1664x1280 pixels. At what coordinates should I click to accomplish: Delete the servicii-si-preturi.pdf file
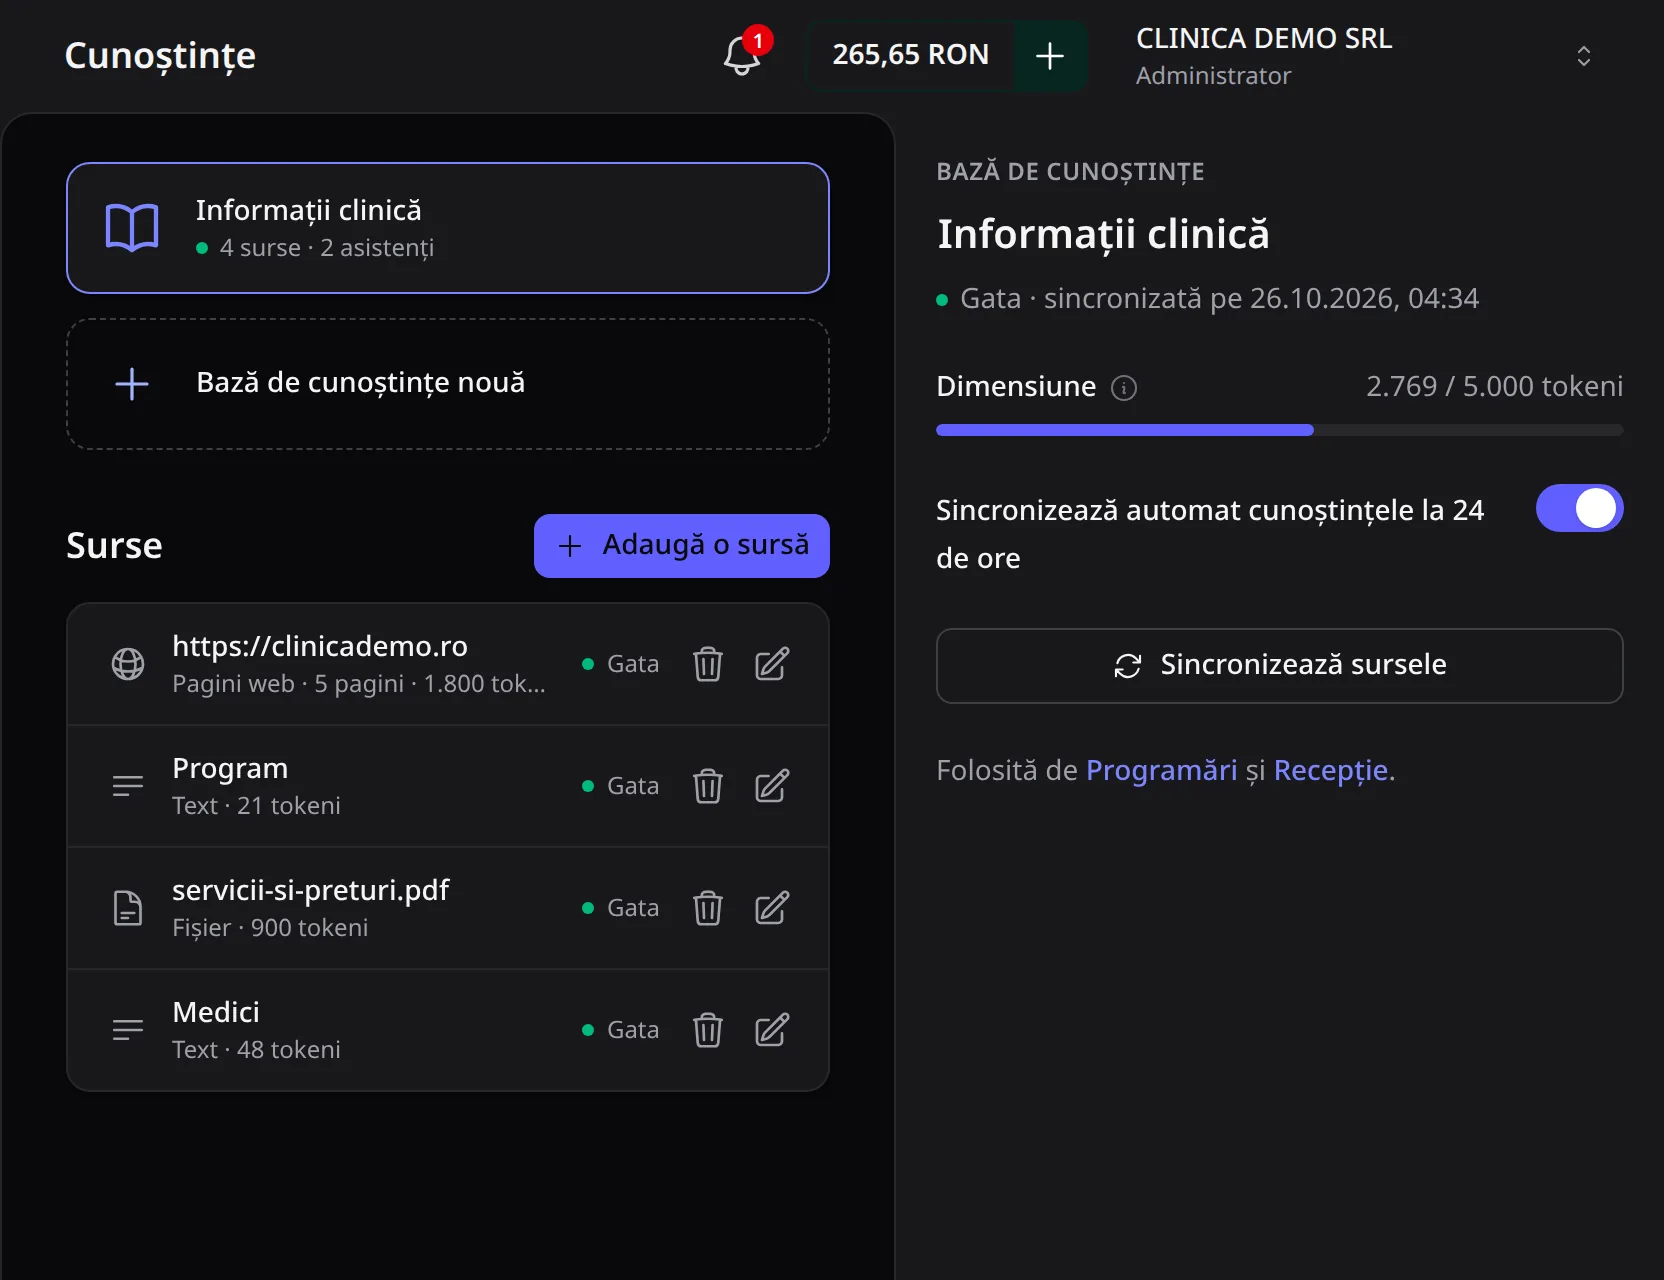coord(708,908)
